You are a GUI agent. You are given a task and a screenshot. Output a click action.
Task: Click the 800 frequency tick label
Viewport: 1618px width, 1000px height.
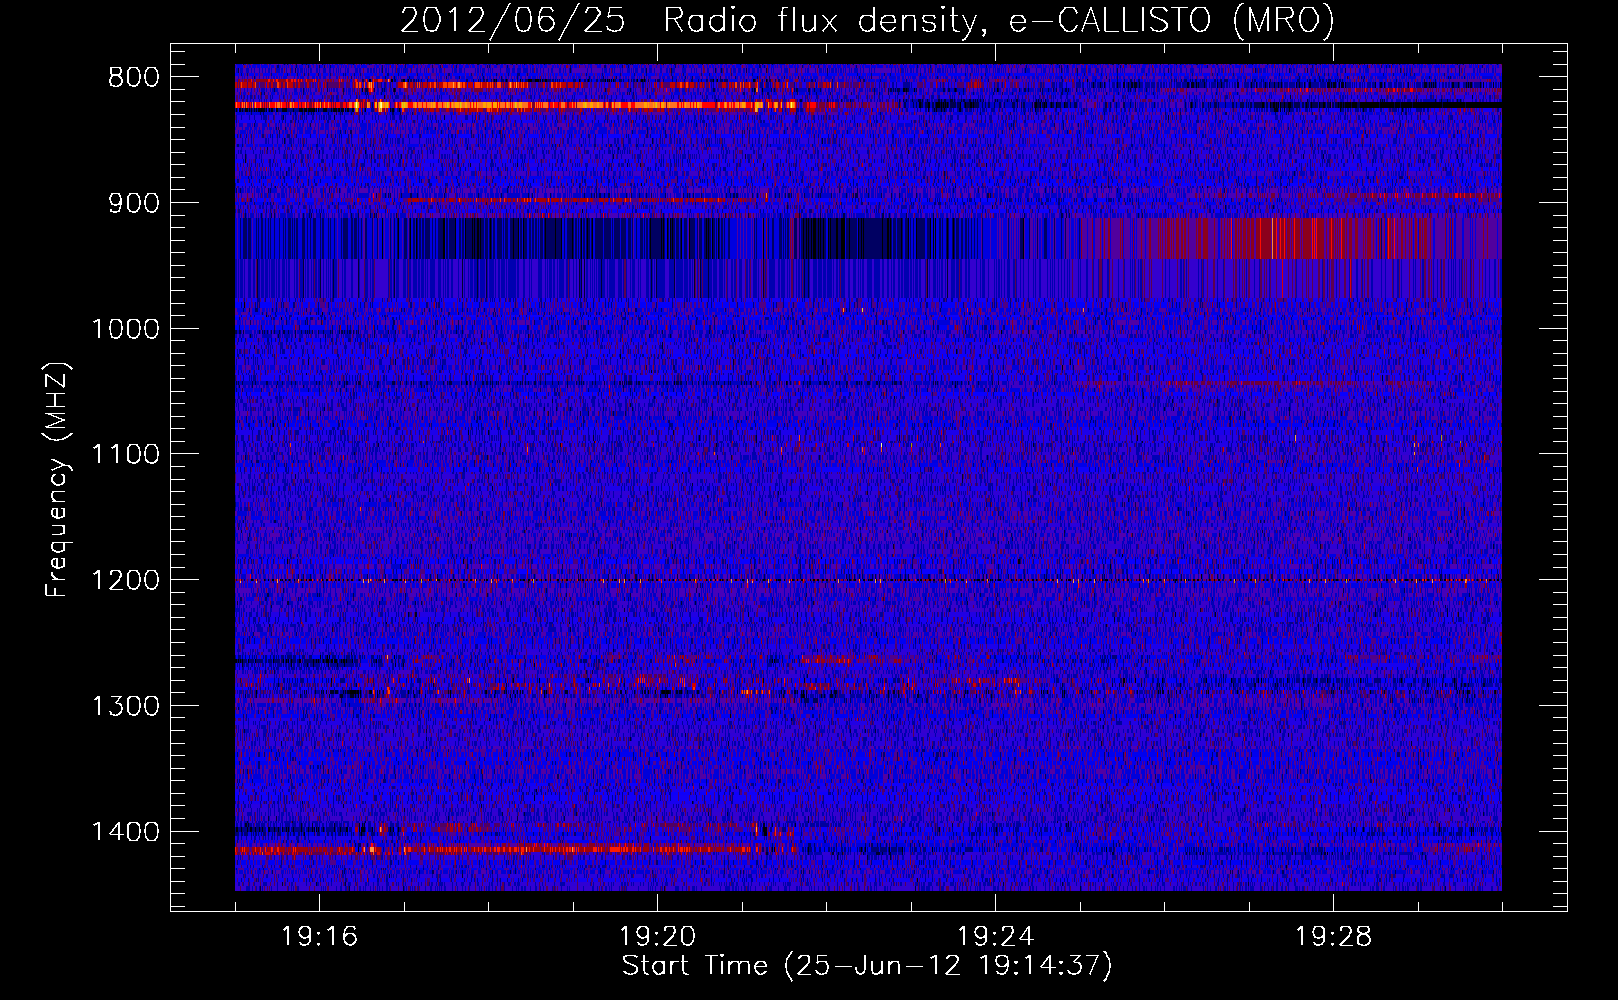[133, 78]
